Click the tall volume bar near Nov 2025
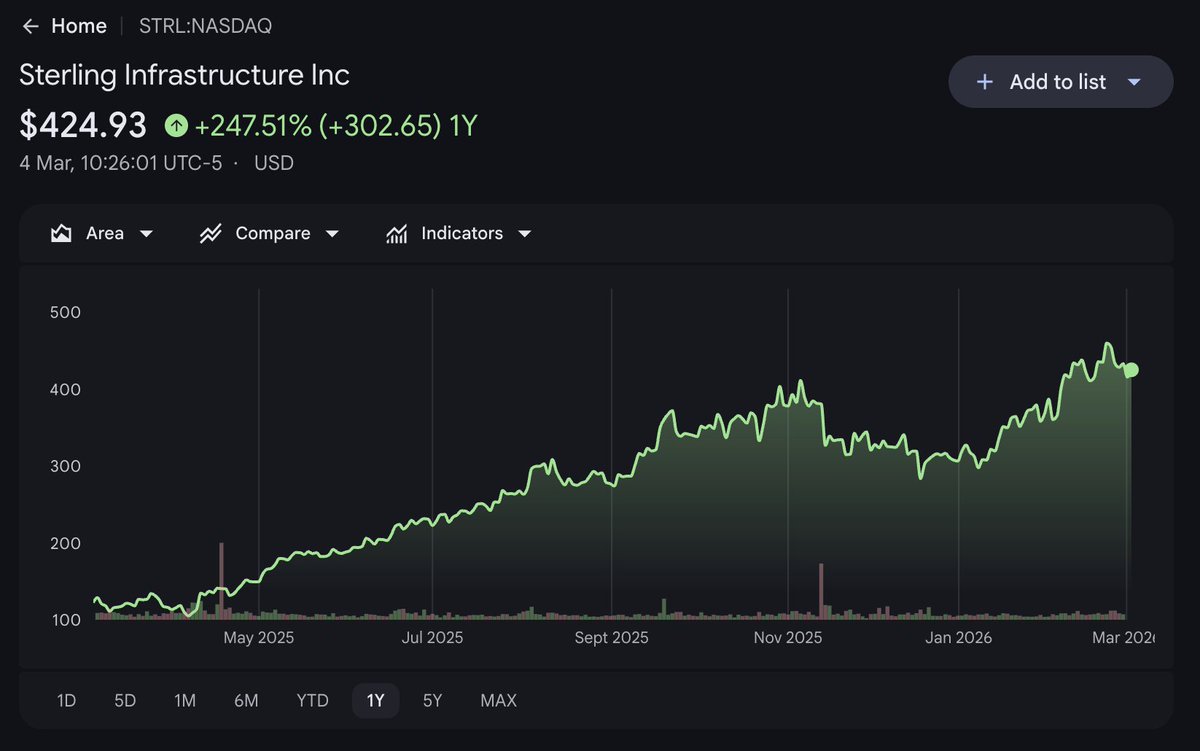The width and height of the screenshot is (1200, 751). pyautogui.click(x=821, y=591)
